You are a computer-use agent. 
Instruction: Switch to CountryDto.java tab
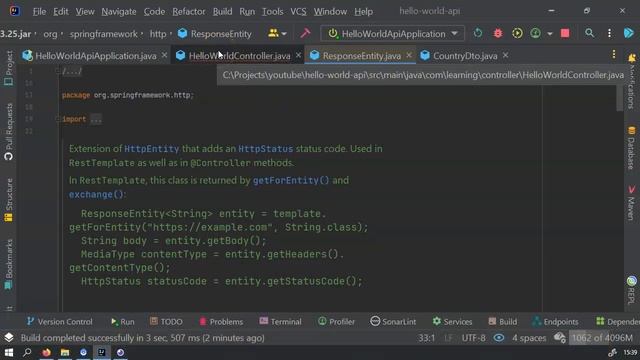pos(465,56)
